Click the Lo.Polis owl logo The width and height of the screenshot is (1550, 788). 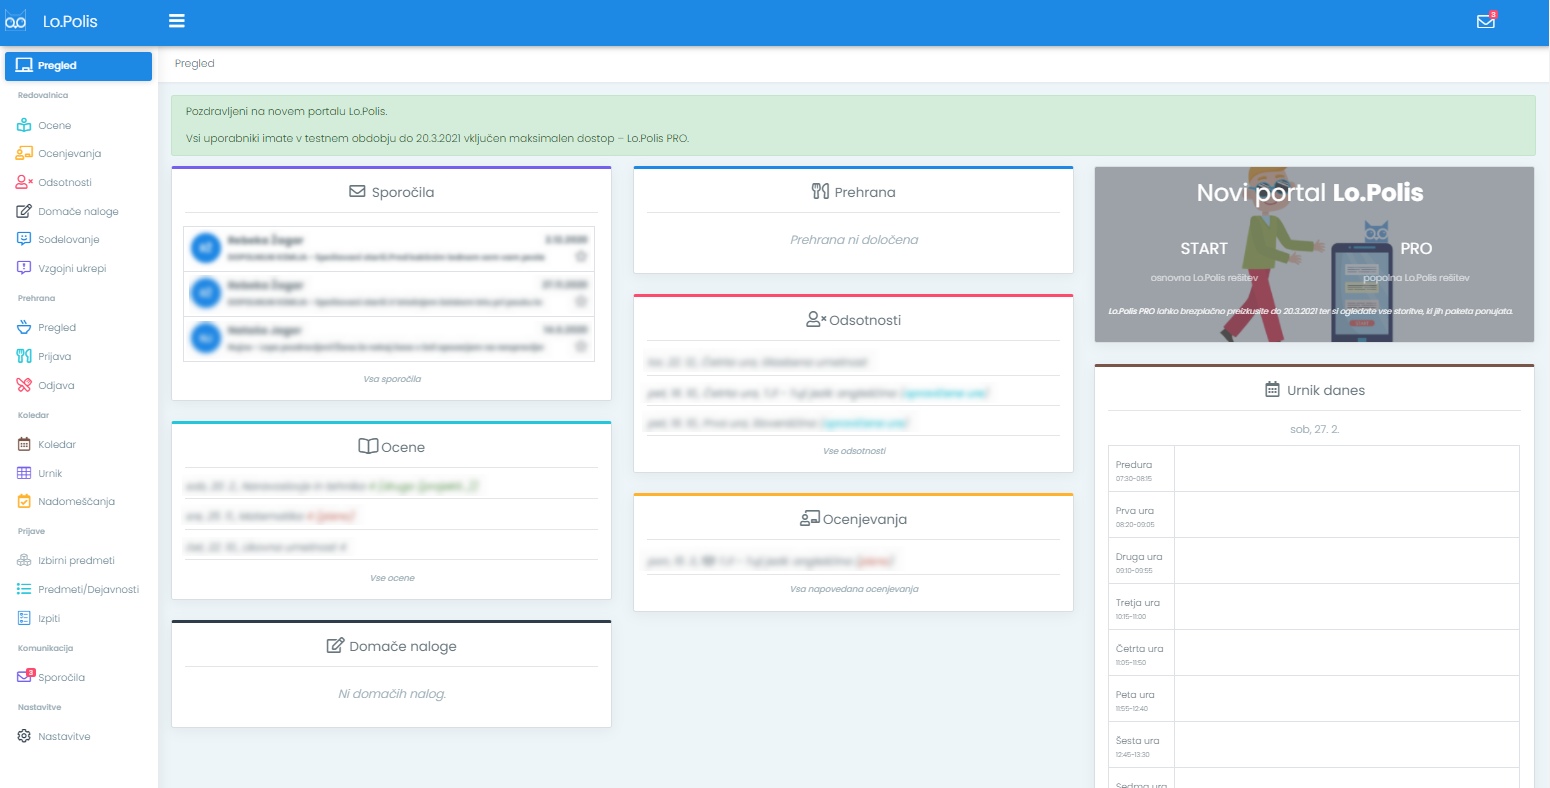tap(16, 21)
